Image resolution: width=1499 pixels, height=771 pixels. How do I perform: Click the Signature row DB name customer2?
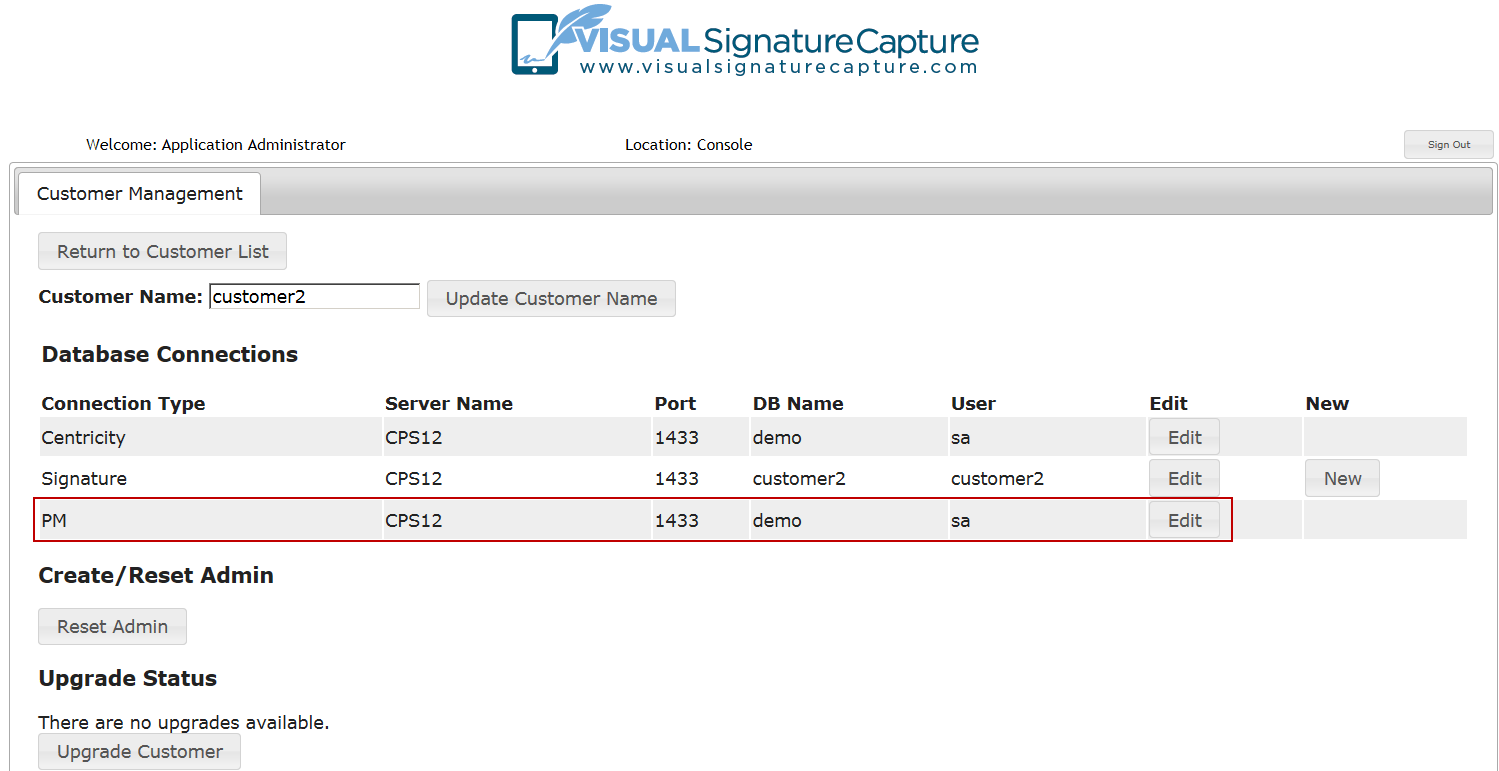click(x=799, y=478)
